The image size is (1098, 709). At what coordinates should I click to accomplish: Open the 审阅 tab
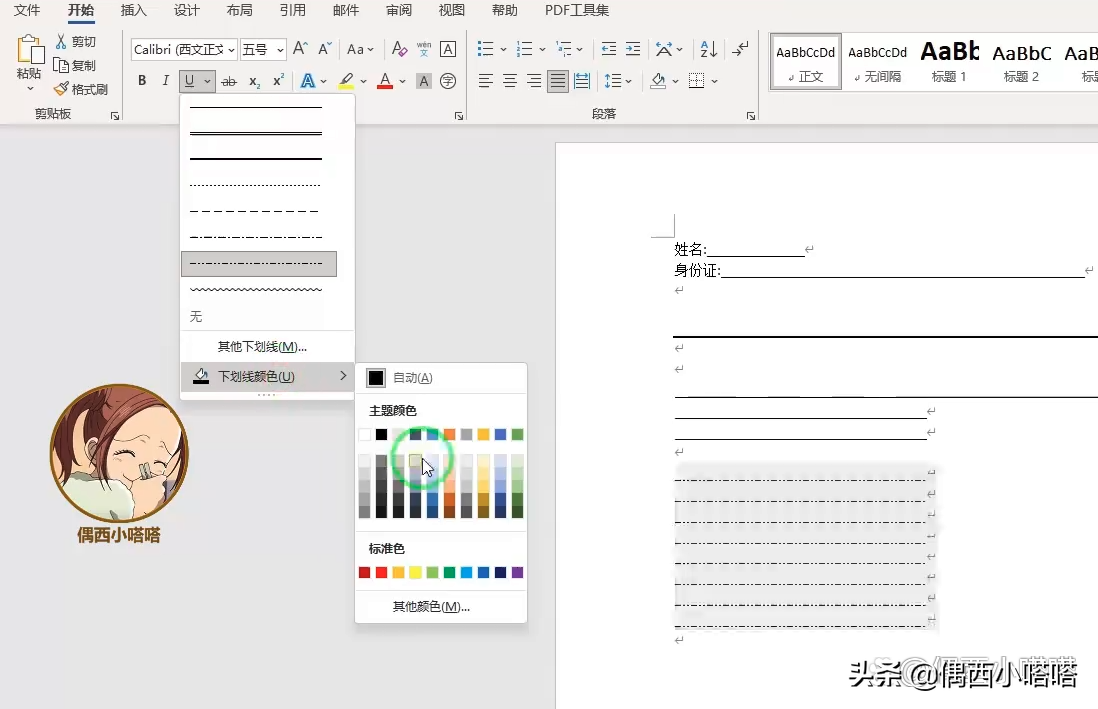[x=398, y=10]
